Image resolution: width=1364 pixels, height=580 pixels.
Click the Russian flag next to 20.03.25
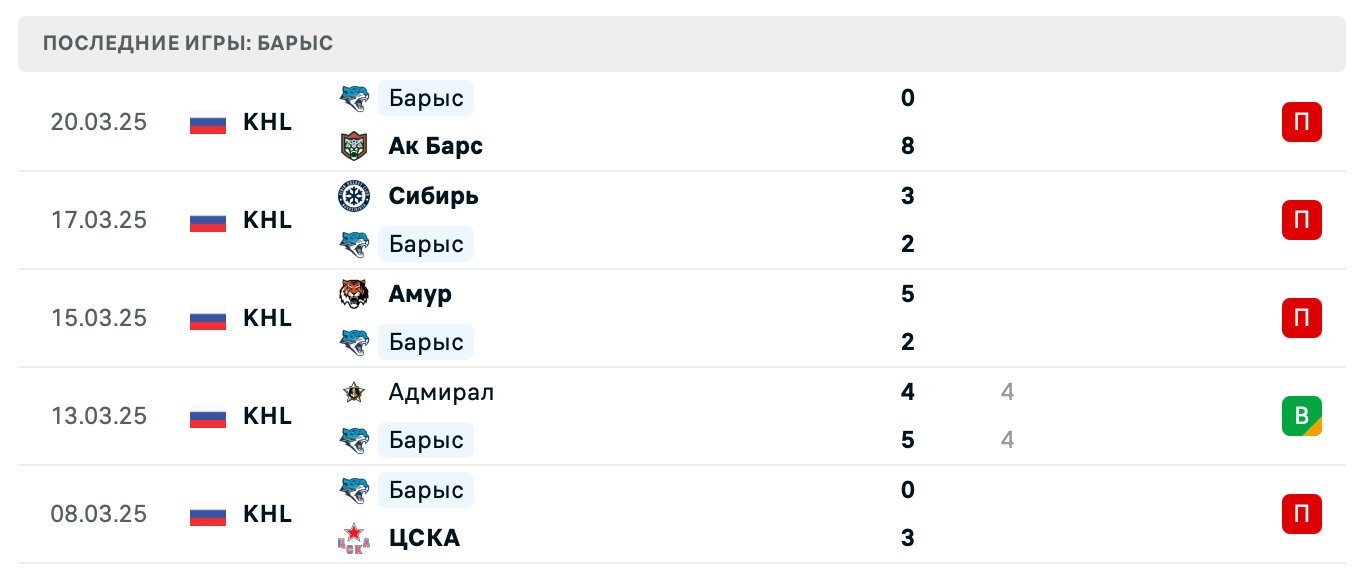[x=207, y=122]
